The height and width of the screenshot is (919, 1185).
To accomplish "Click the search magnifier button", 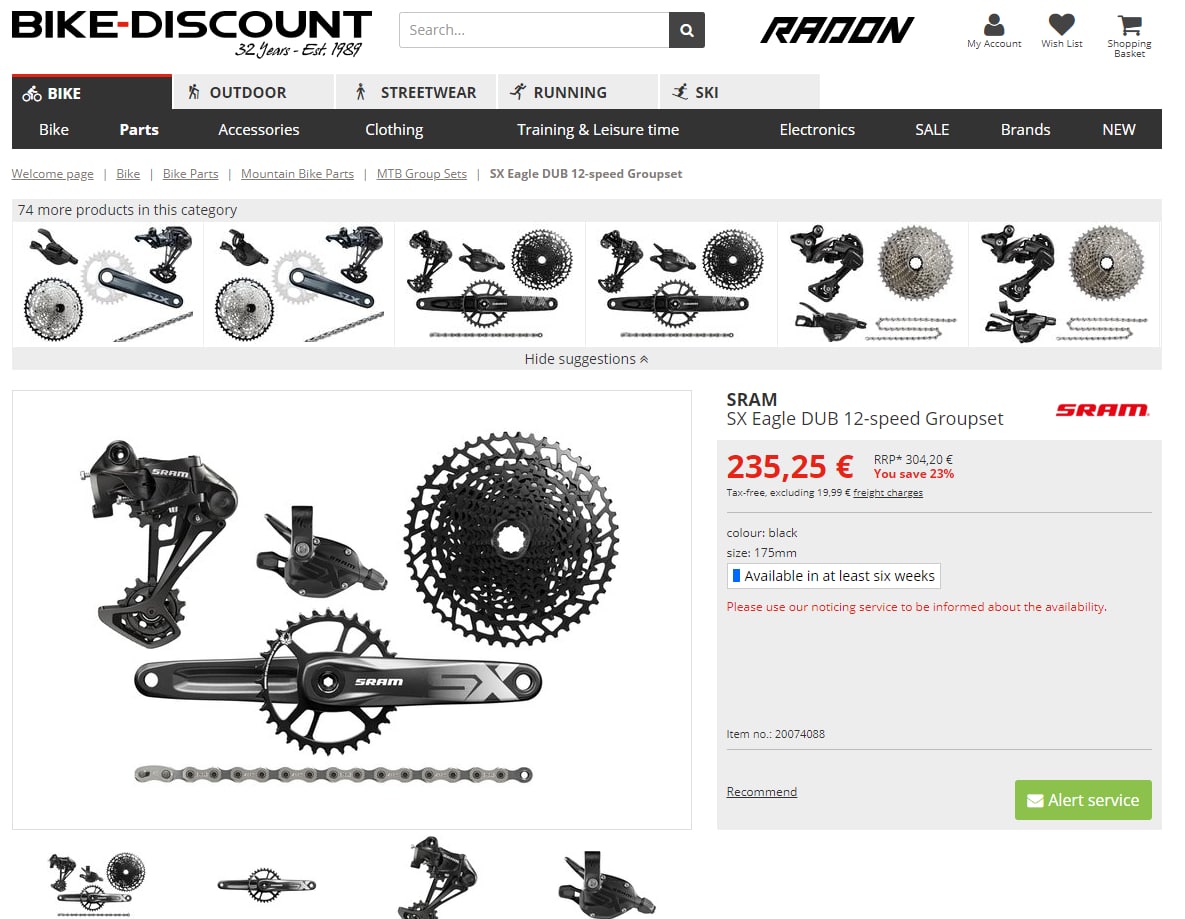I will tap(686, 30).
